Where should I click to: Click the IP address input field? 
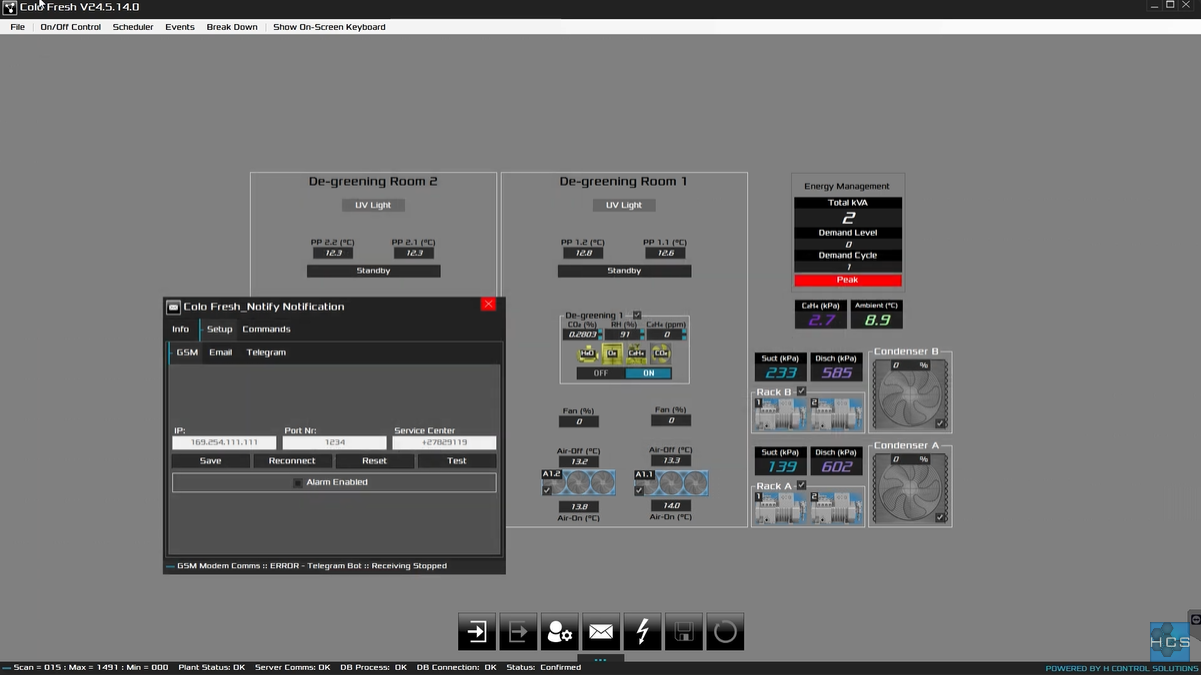(224, 442)
